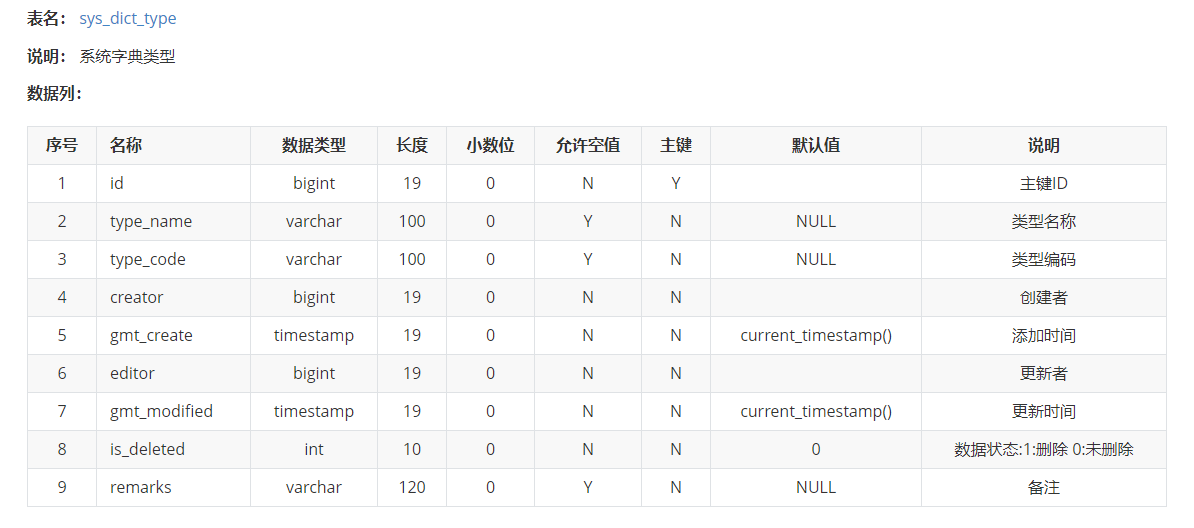Image resolution: width=1194 pixels, height=528 pixels.
Task: Click the 允许空值 column header
Action: click(x=588, y=146)
